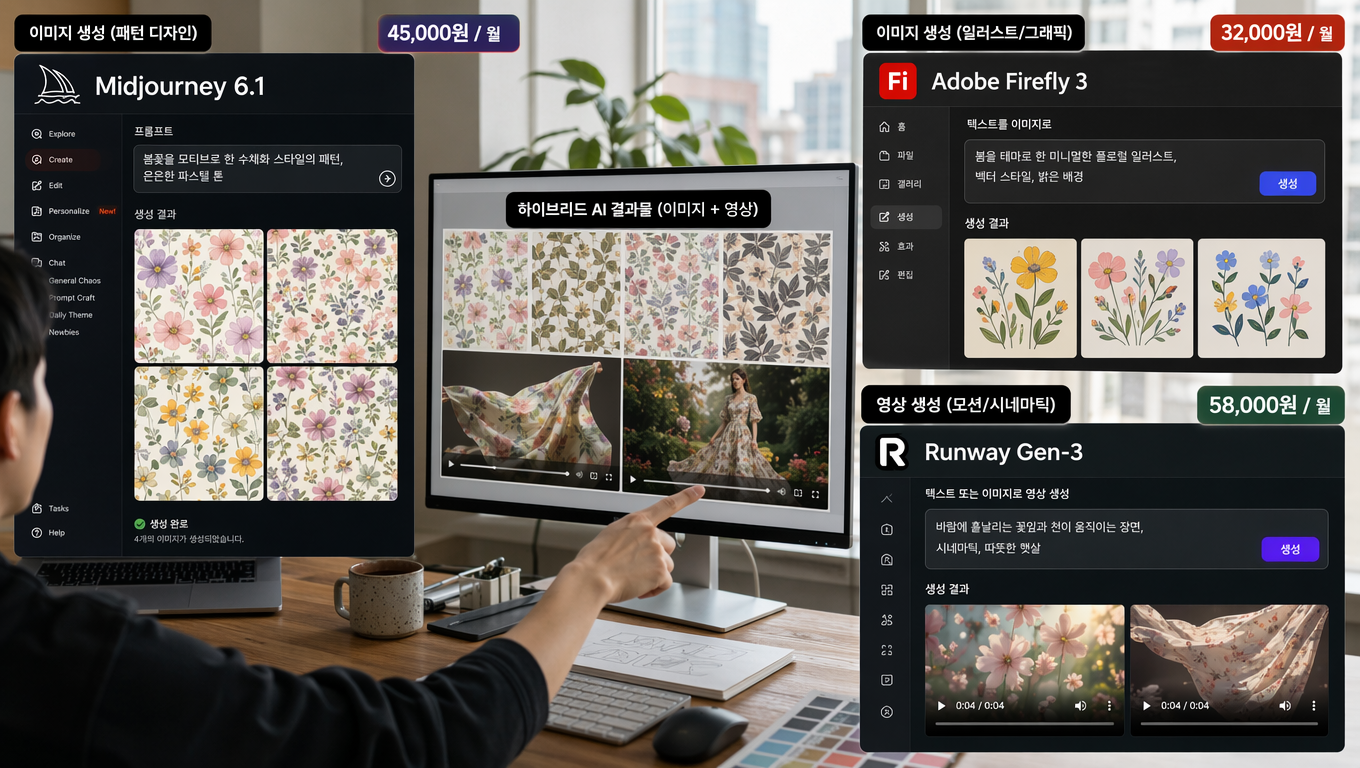Seek on the Runway fabric video progress bar
This screenshot has width=1360, height=768.
point(1229,723)
